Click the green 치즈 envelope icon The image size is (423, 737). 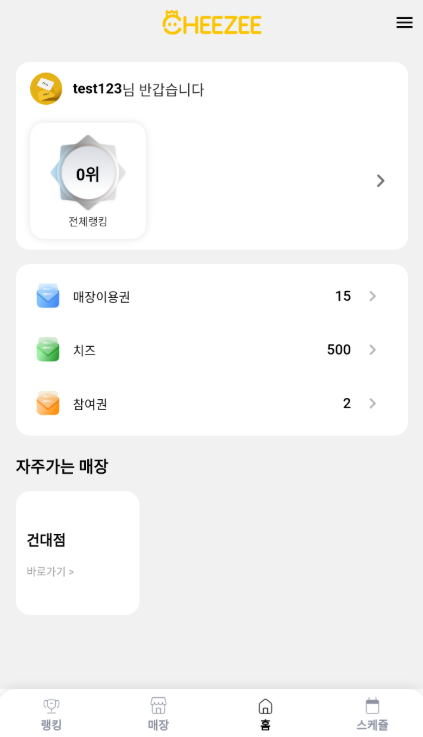(x=48, y=349)
